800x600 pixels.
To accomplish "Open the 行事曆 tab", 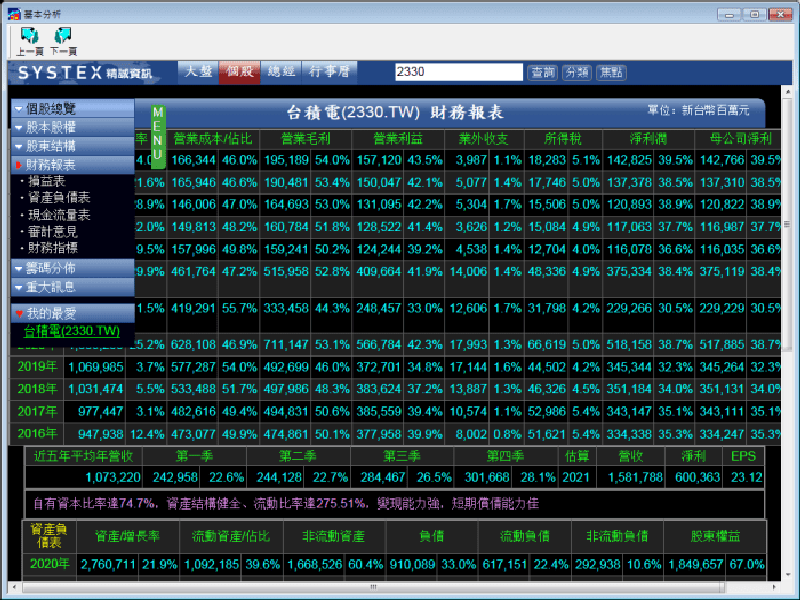I will (x=328, y=72).
